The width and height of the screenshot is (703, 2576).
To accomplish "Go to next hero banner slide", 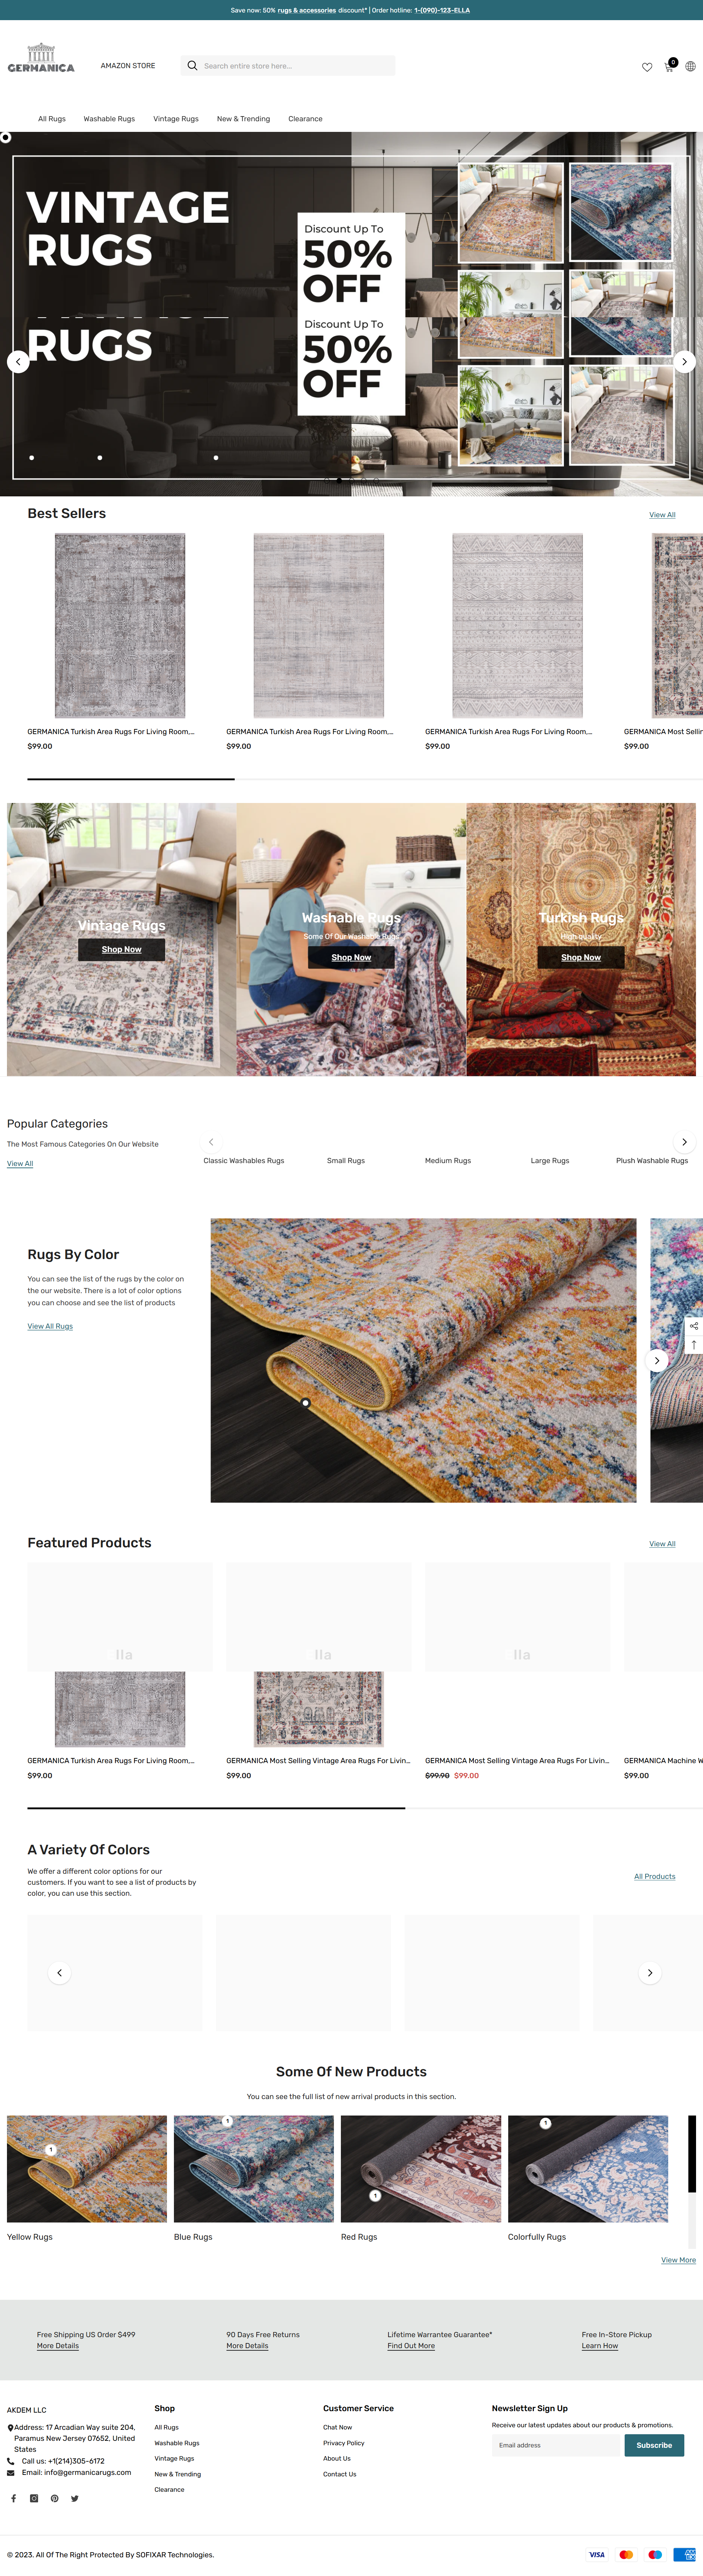I will click(684, 361).
